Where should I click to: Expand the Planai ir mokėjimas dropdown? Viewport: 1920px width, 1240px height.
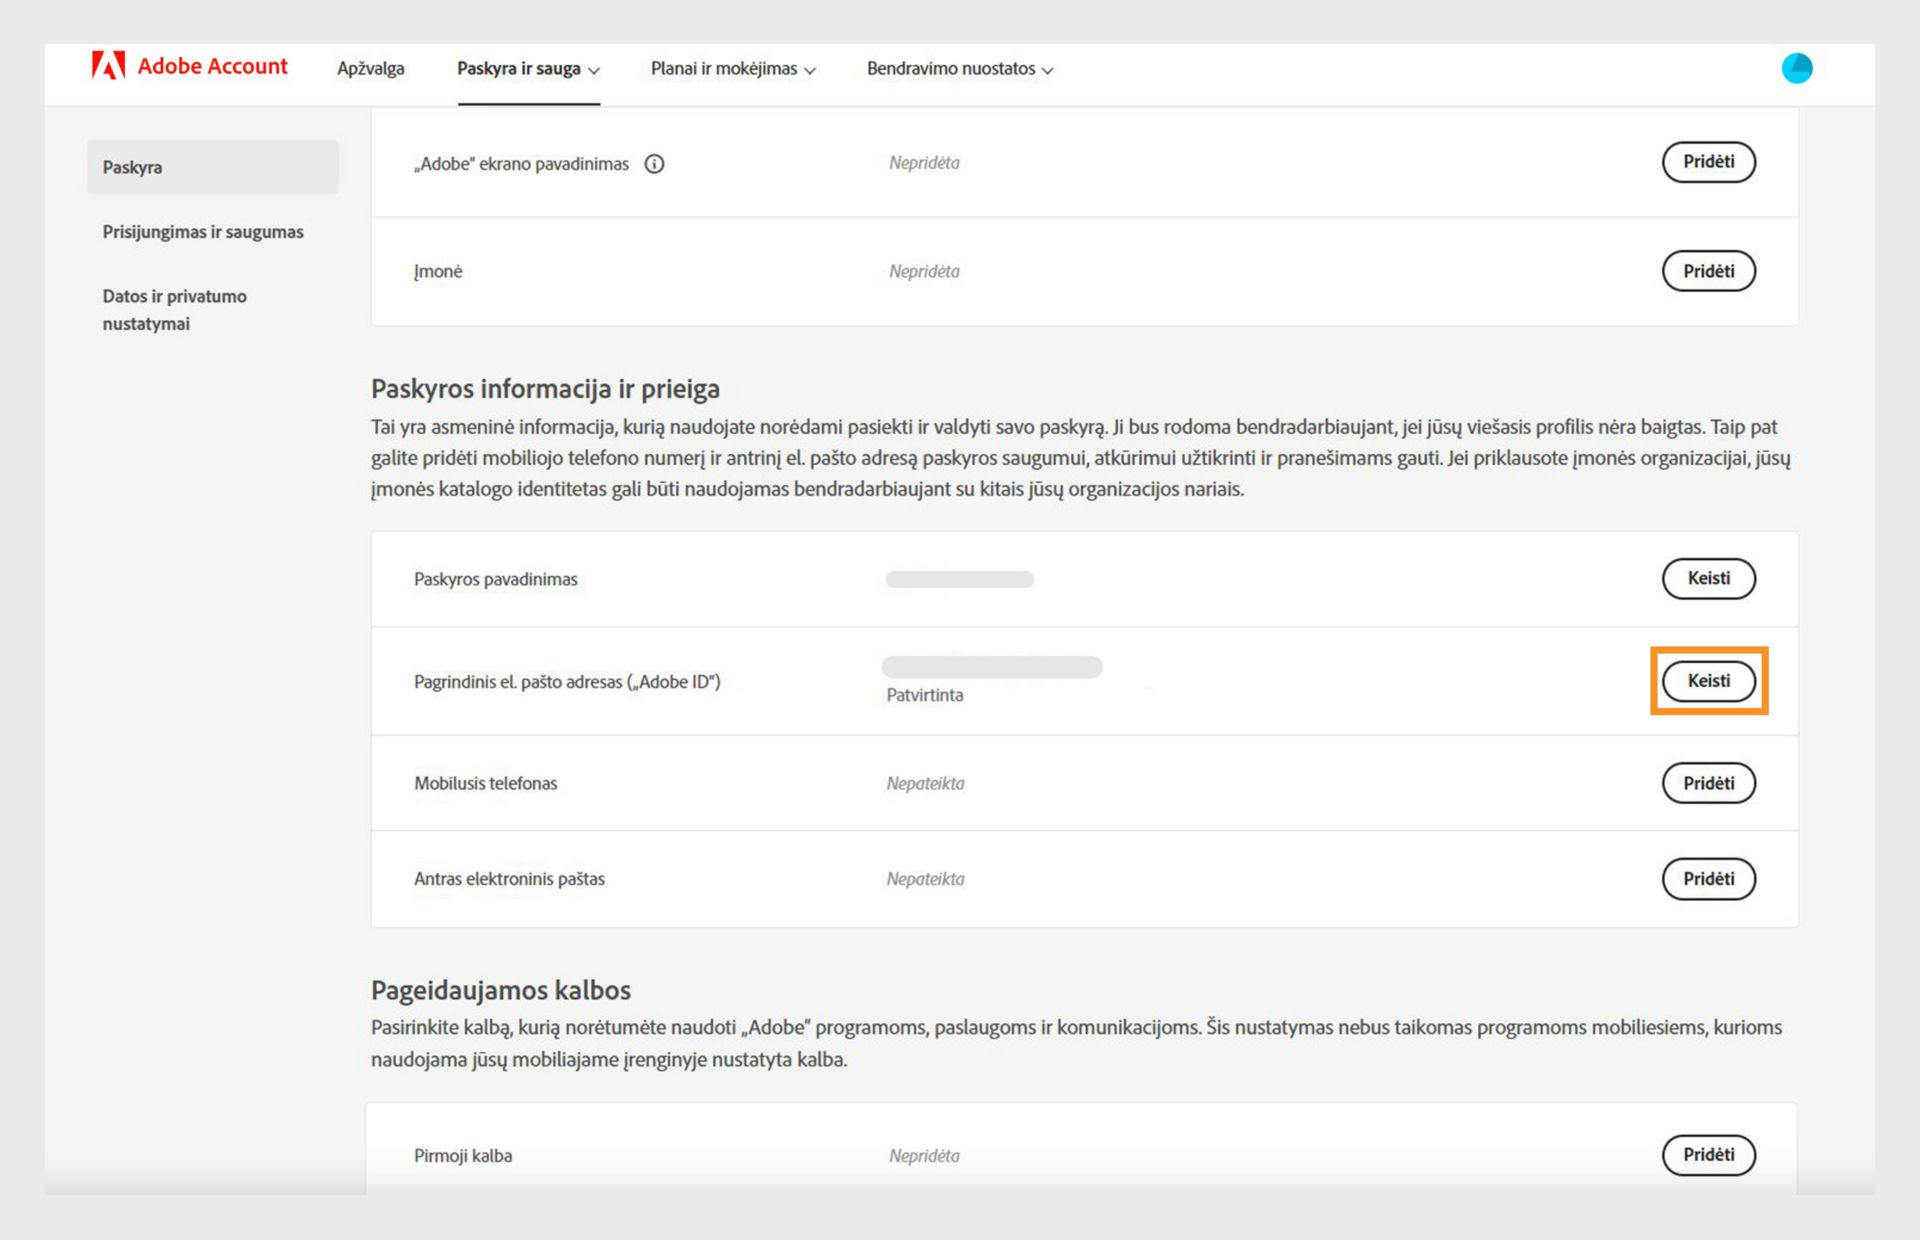tap(733, 69)
